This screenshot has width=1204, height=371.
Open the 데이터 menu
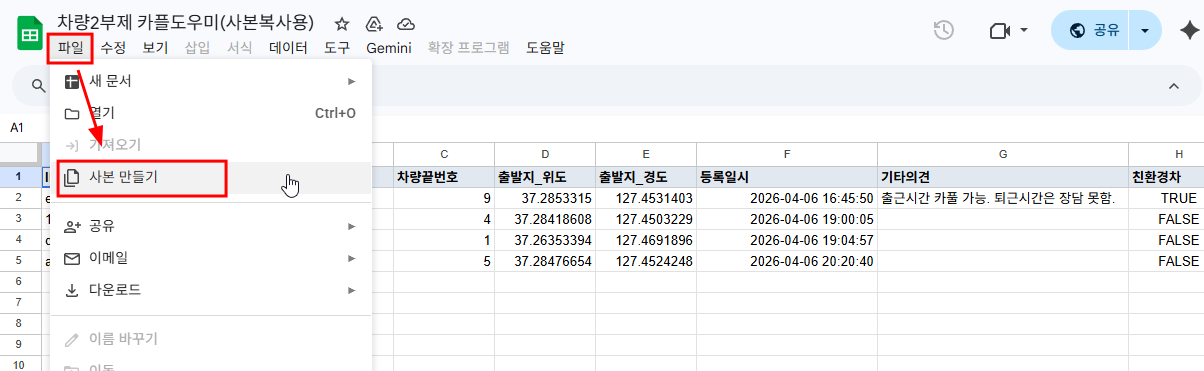click(288, 47)
